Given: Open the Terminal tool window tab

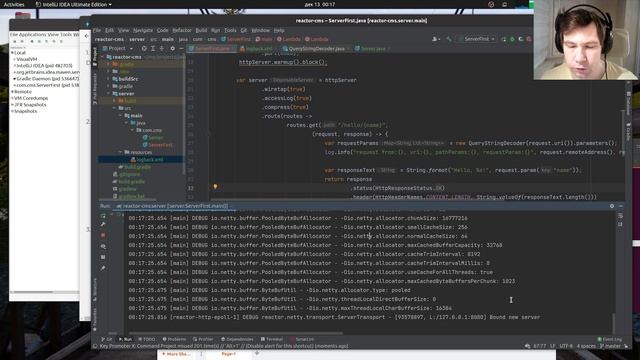Looking at the screenshot, I should [x=272, y=339].
